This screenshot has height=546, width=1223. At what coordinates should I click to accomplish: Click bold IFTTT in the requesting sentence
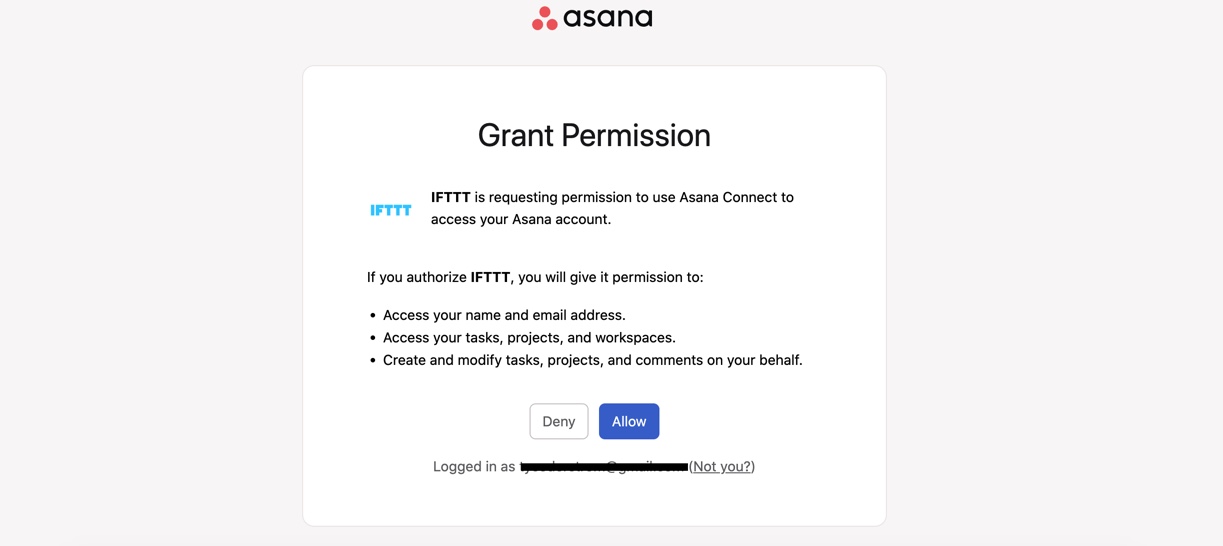(451, 197)
